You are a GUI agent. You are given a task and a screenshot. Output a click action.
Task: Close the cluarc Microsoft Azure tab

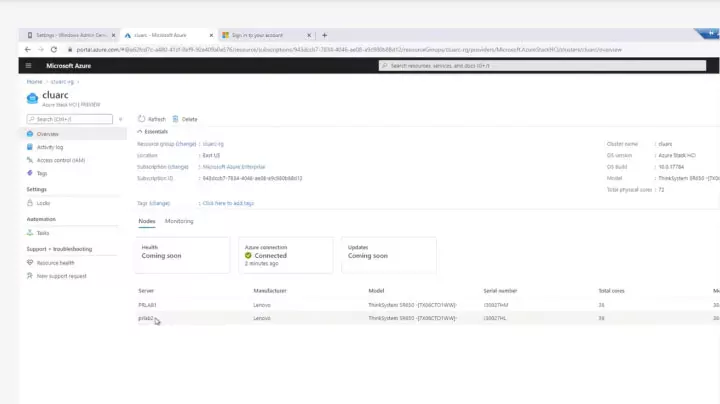(211, 35)
